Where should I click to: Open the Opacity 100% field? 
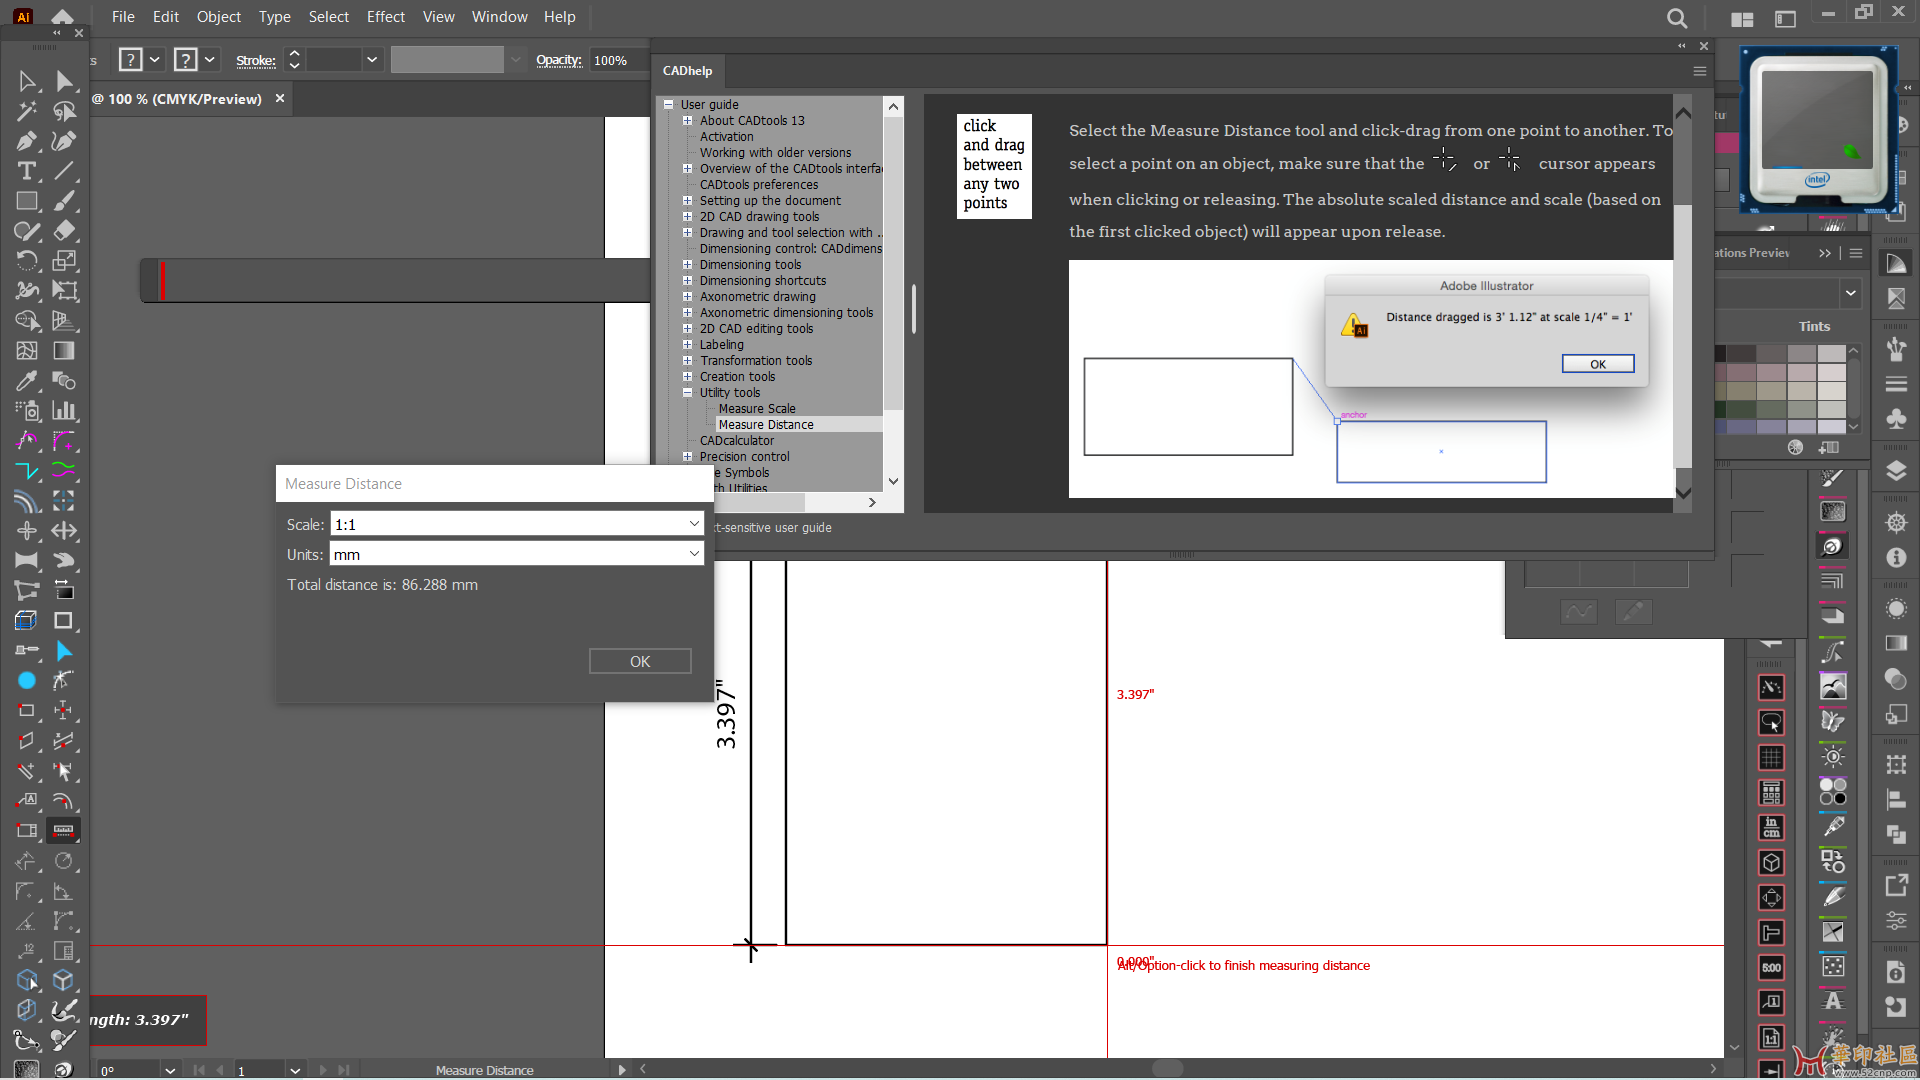[x=617, y=60]
